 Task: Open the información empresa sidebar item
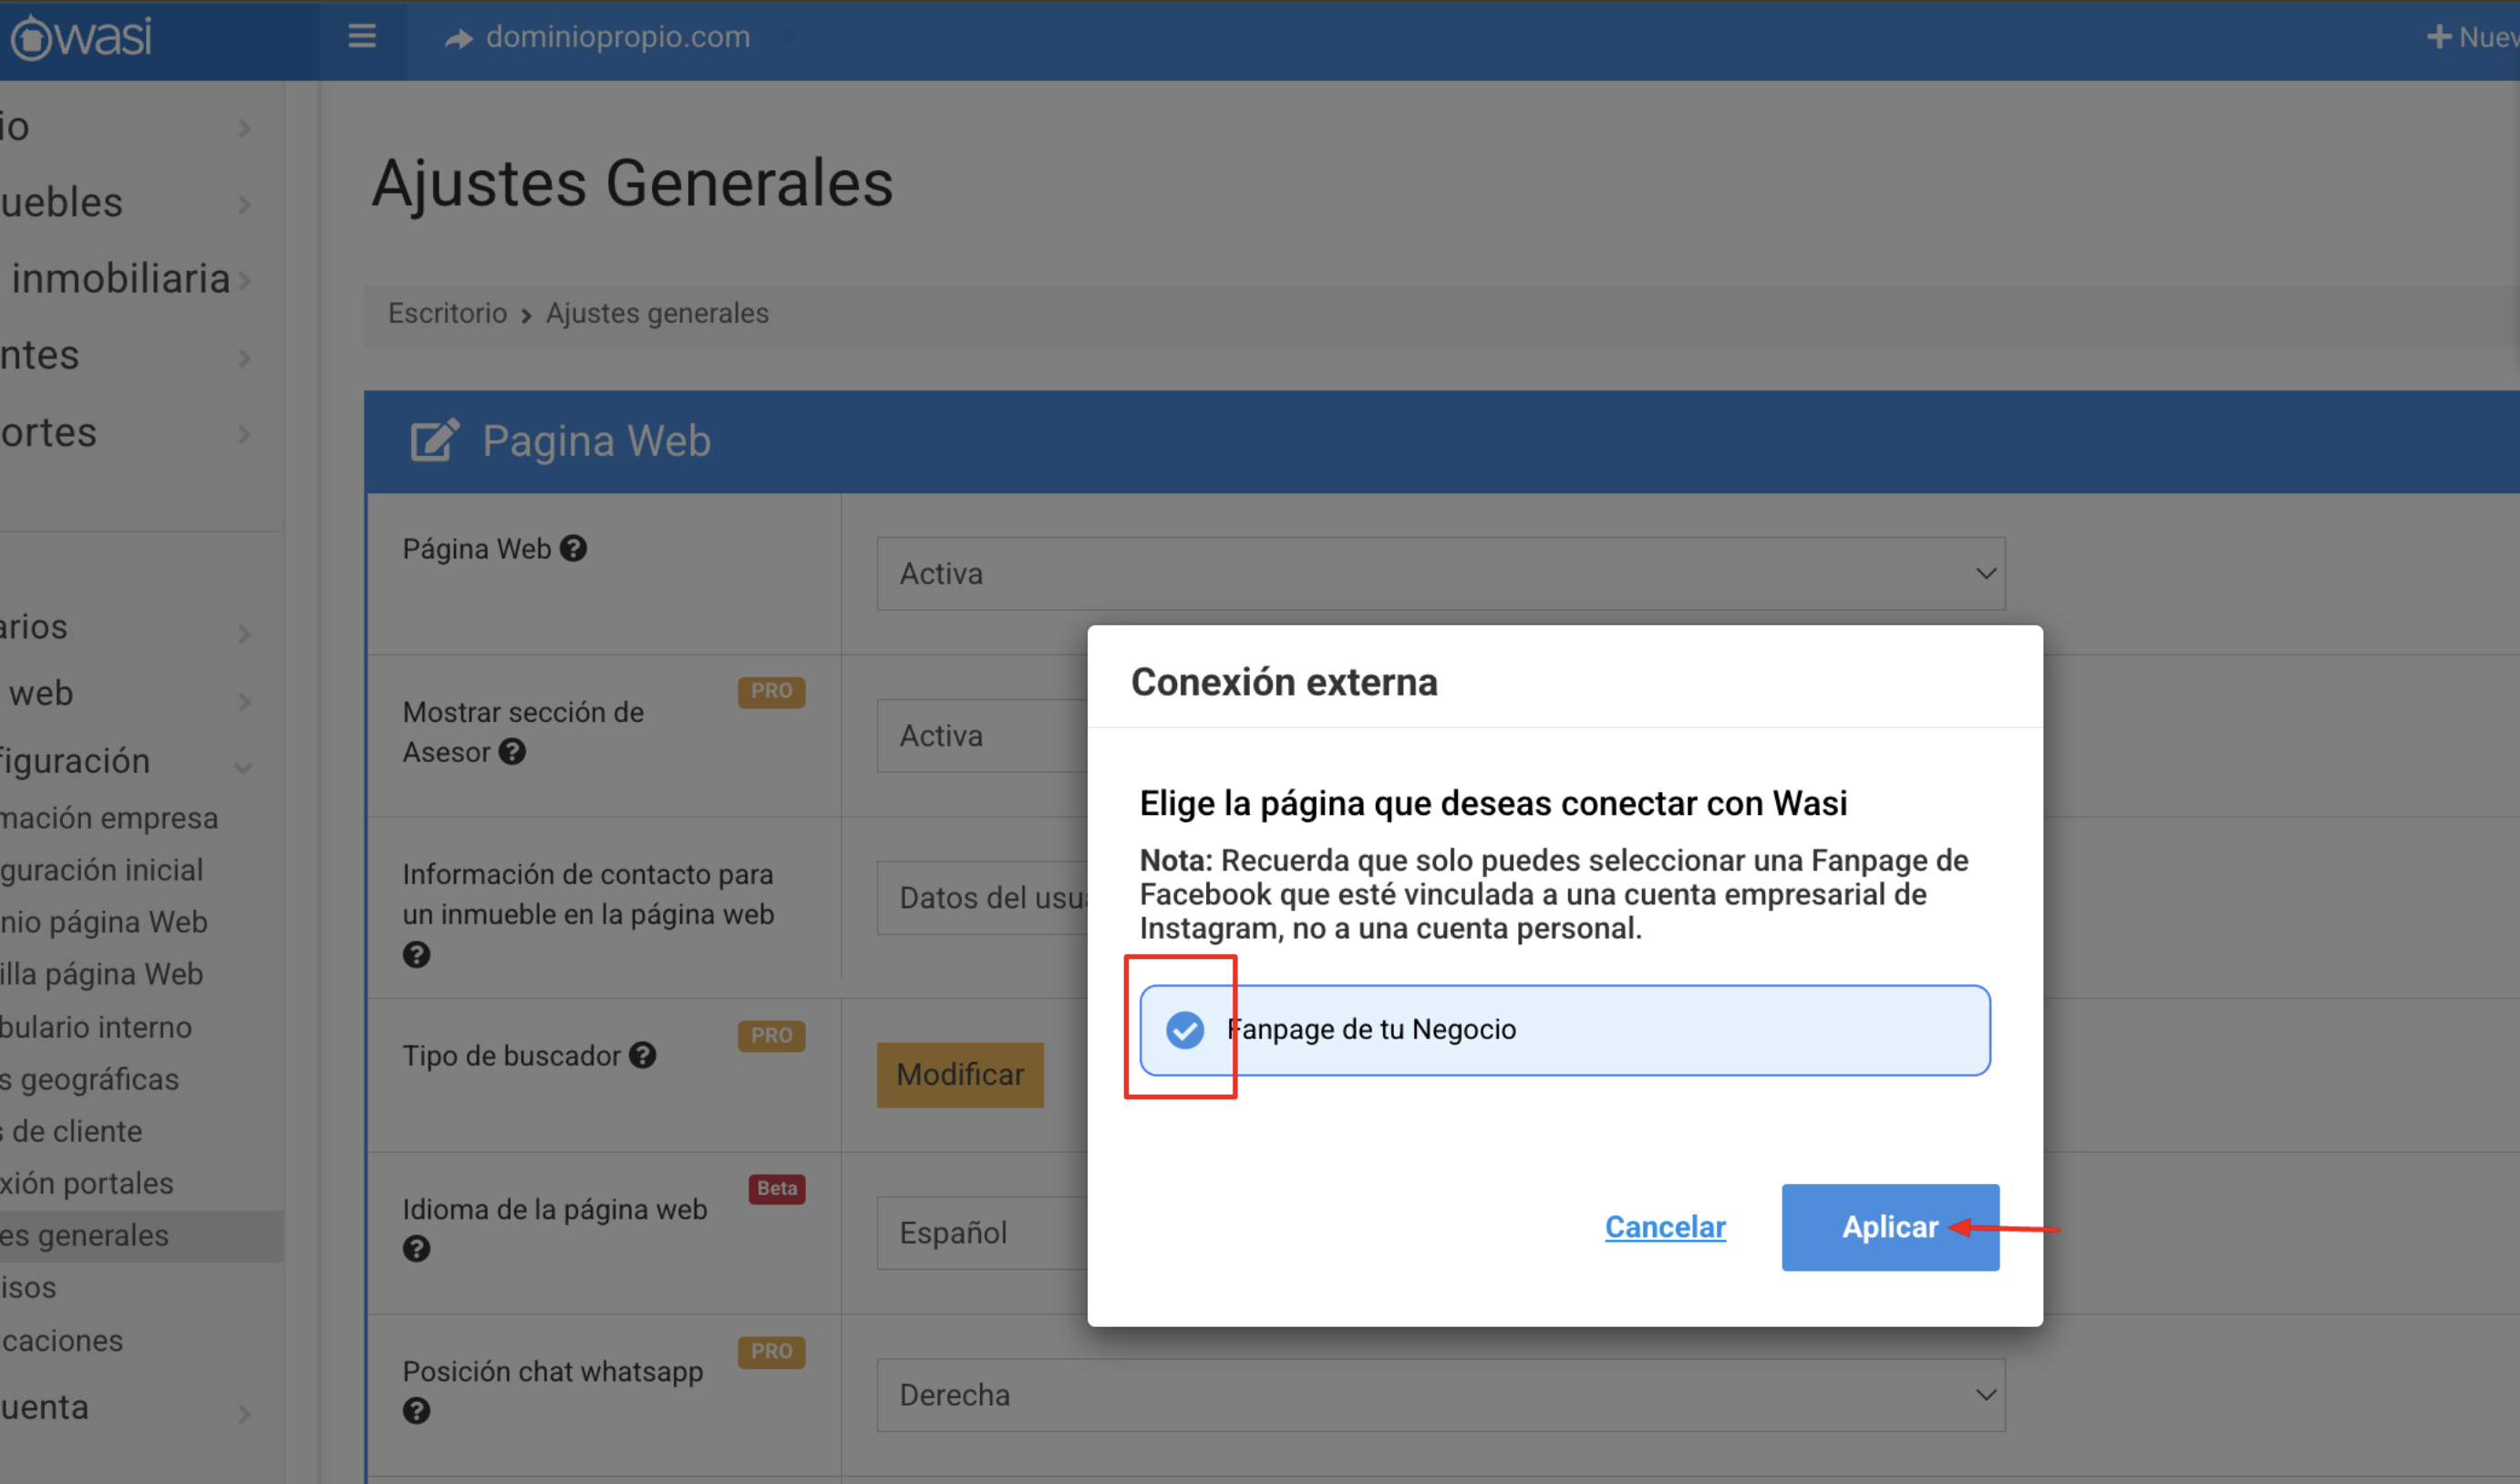click(110, 818)
